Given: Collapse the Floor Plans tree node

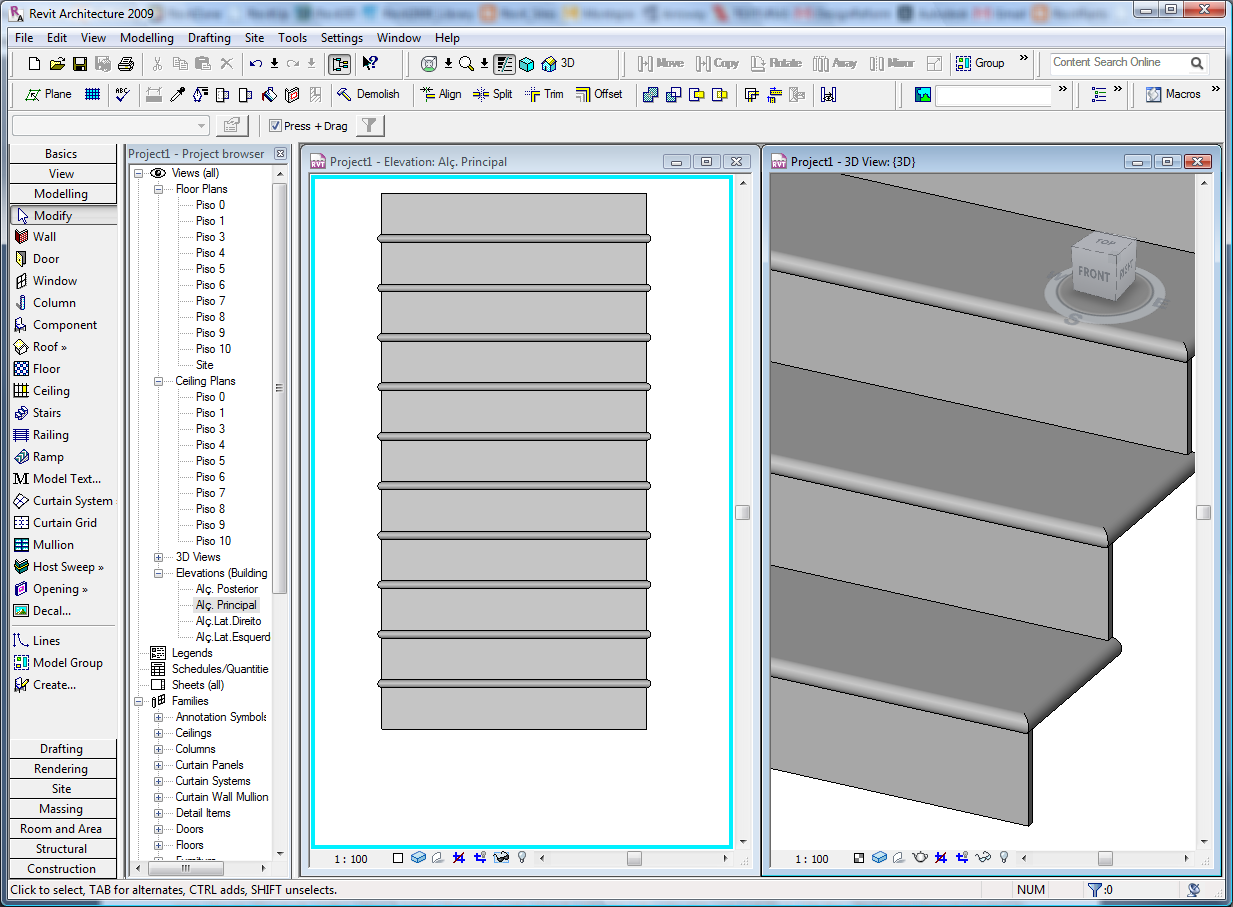Looking at the screenshot, I should click(158, 189).
